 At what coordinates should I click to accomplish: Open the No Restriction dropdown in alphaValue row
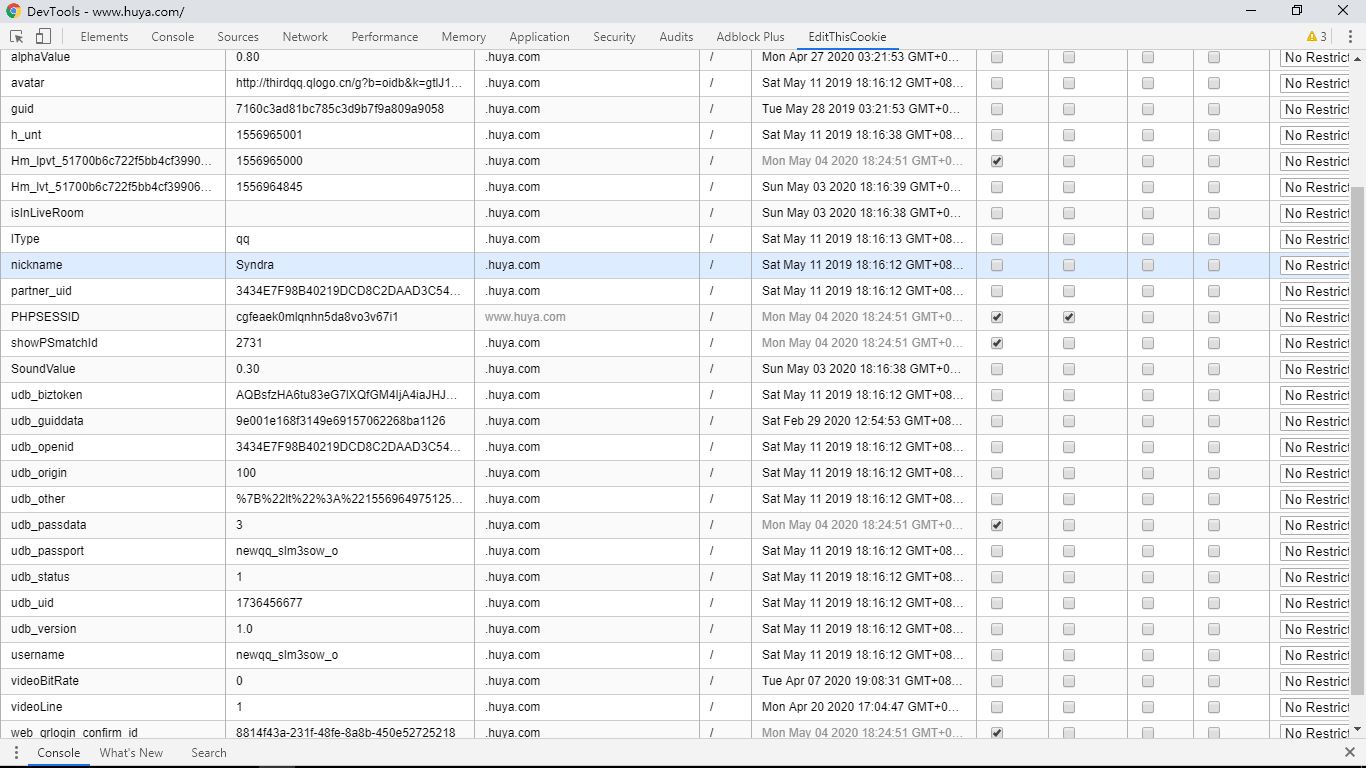1315,57
